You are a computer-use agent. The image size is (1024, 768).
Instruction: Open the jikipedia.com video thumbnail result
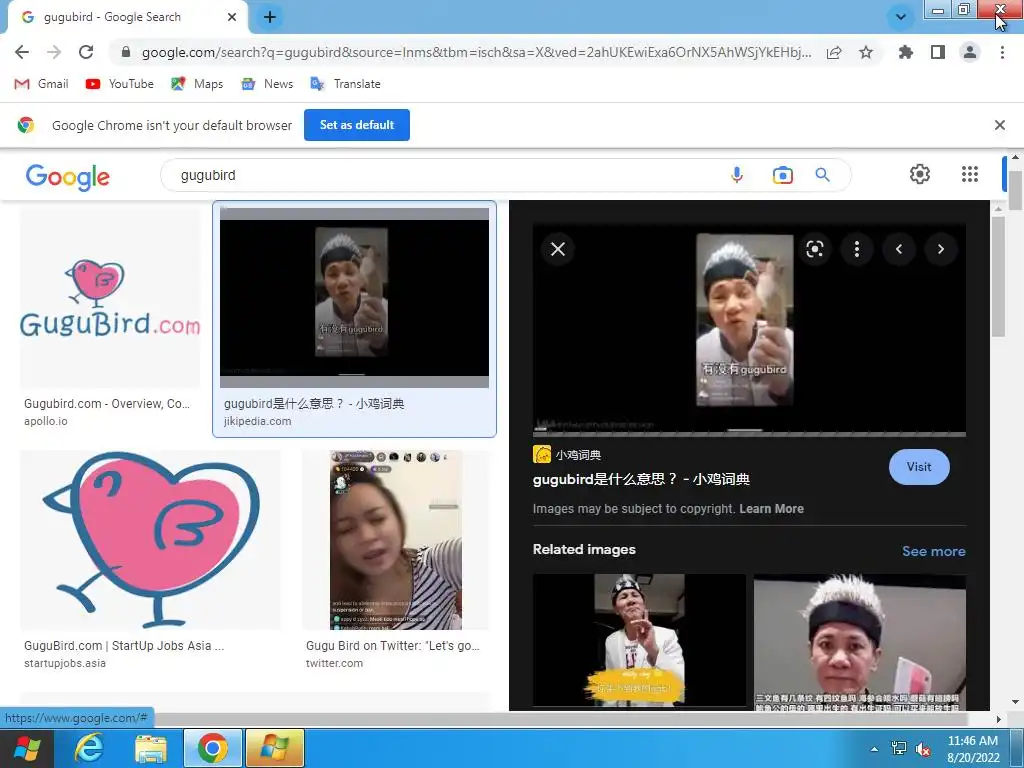(x=354, y=298)
